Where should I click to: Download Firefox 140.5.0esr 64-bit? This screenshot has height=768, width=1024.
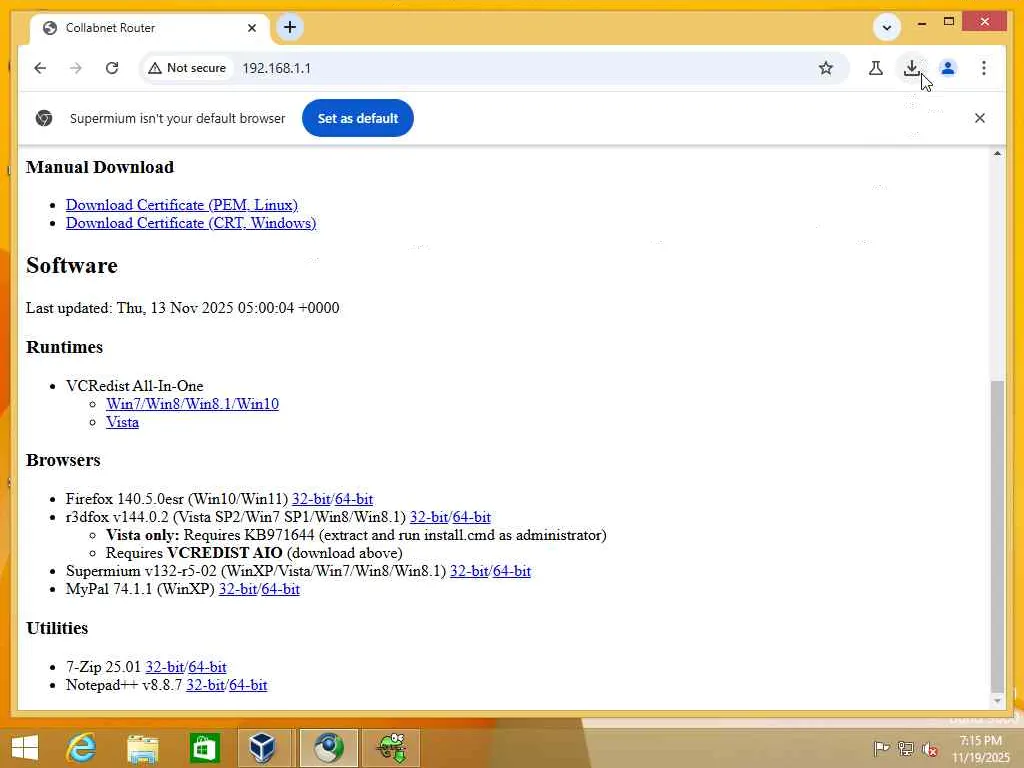353,499
